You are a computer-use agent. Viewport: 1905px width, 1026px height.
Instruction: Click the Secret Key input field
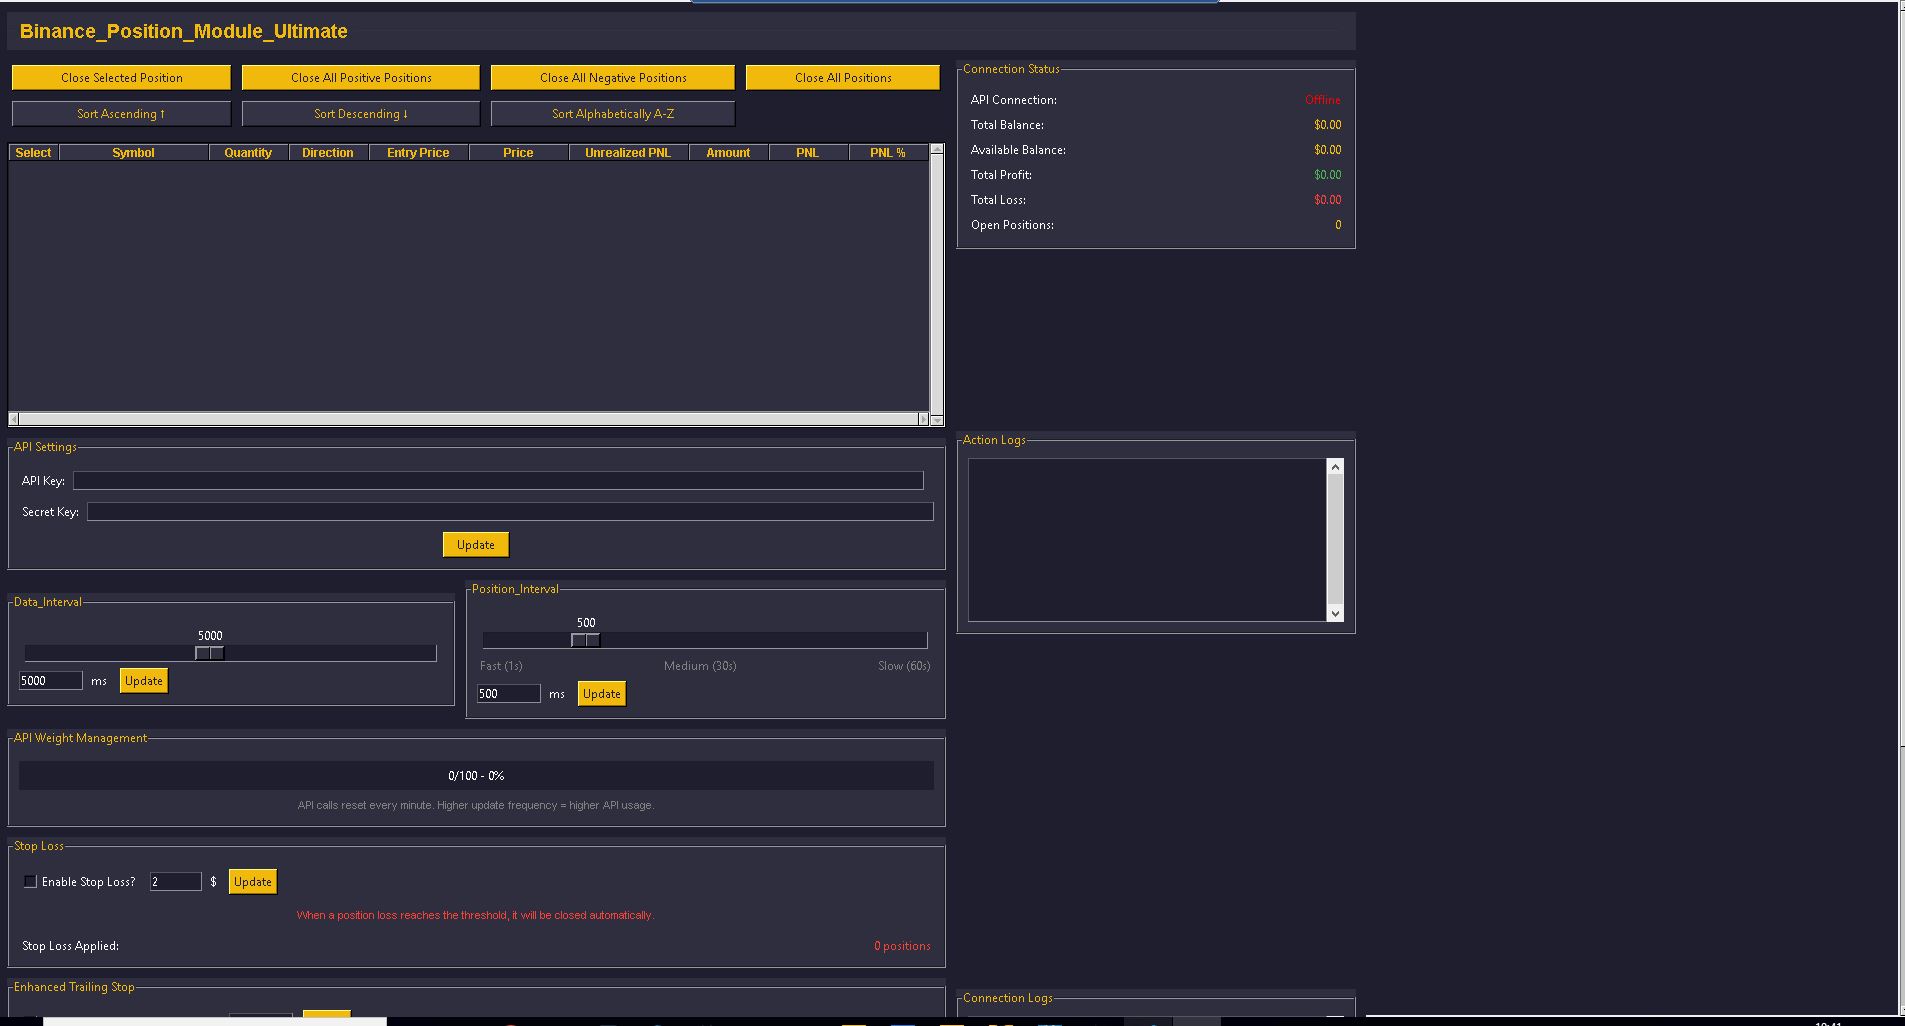click(510, 512)
